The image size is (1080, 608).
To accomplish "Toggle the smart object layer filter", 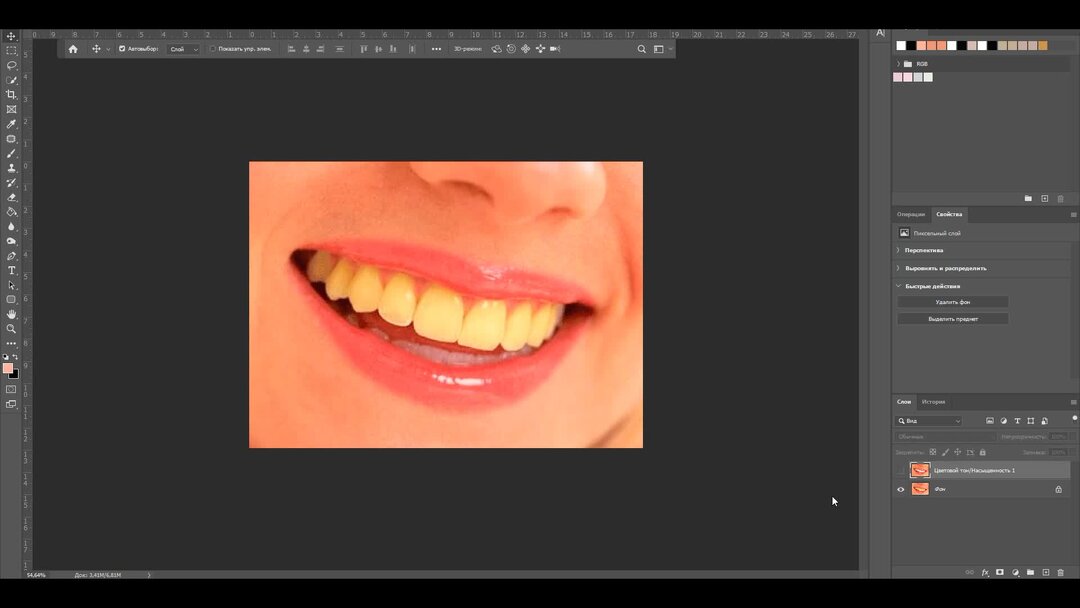I will 1045,421.
